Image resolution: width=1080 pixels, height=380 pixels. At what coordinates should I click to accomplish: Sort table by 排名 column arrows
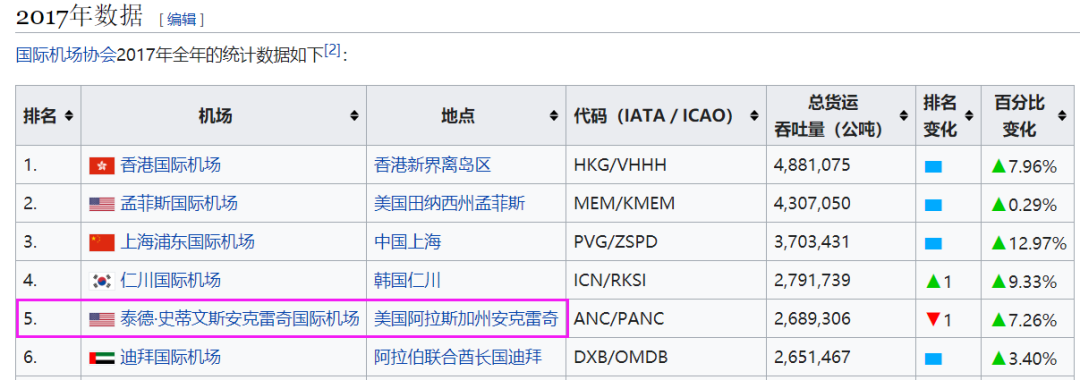69,115
